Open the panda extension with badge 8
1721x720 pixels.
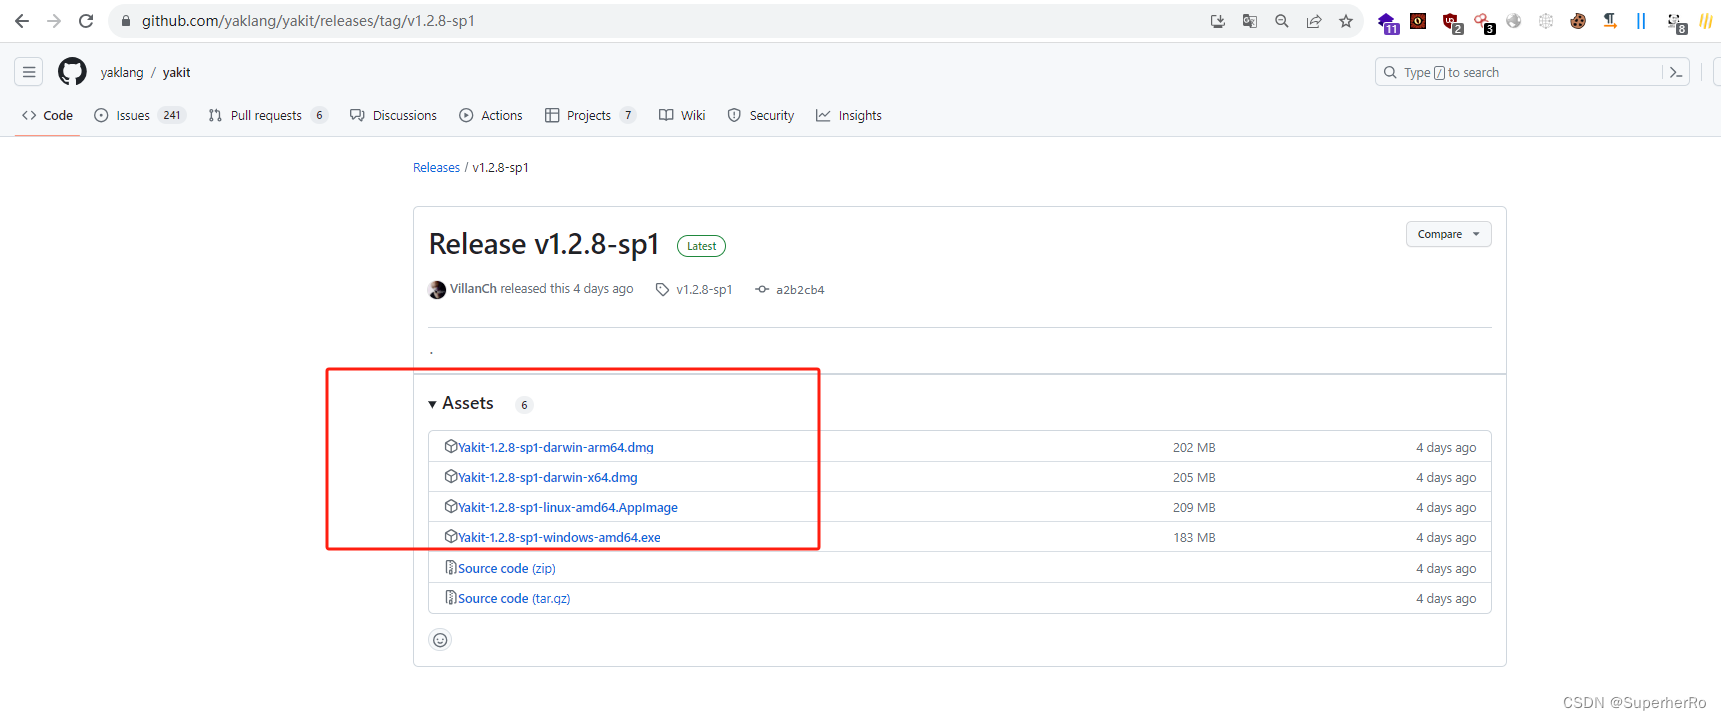click(x=1676, y=23)
